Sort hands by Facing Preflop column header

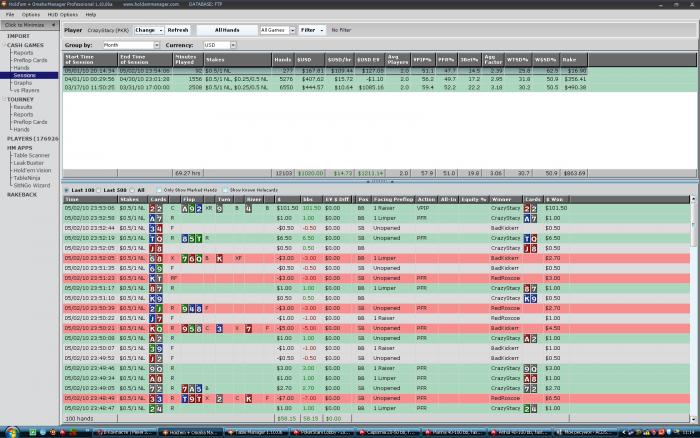(x=393, y=200)
